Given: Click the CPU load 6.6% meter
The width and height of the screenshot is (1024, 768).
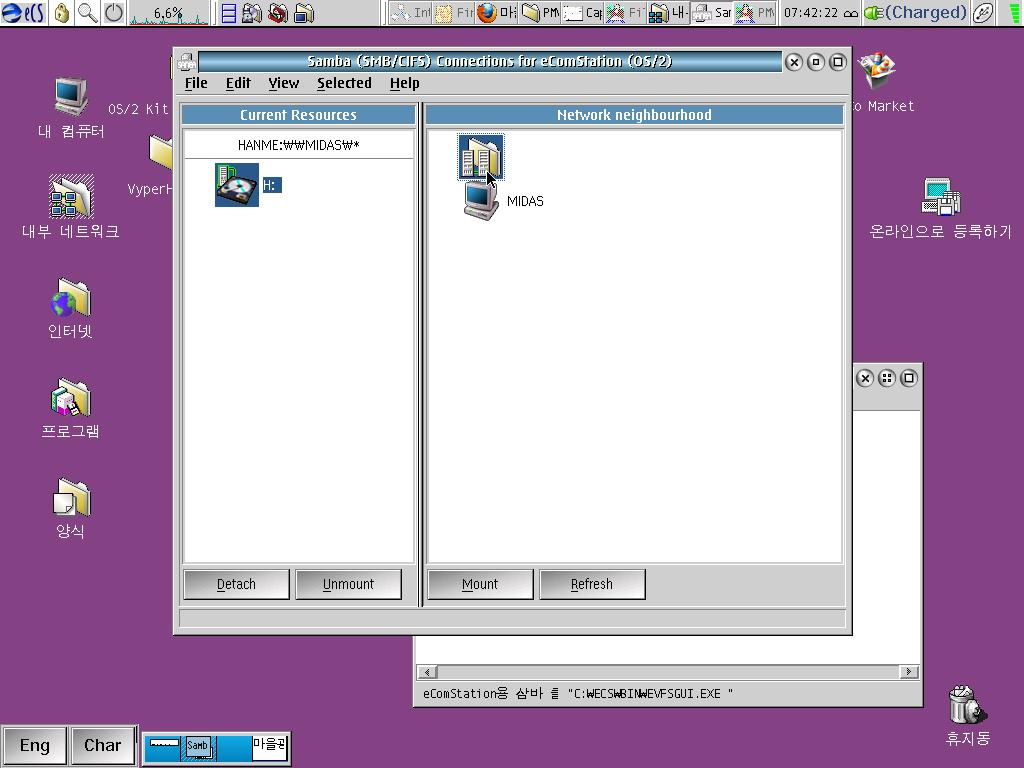Looking at the screenshot, I should pyautogui.click(x=168, y=13).
